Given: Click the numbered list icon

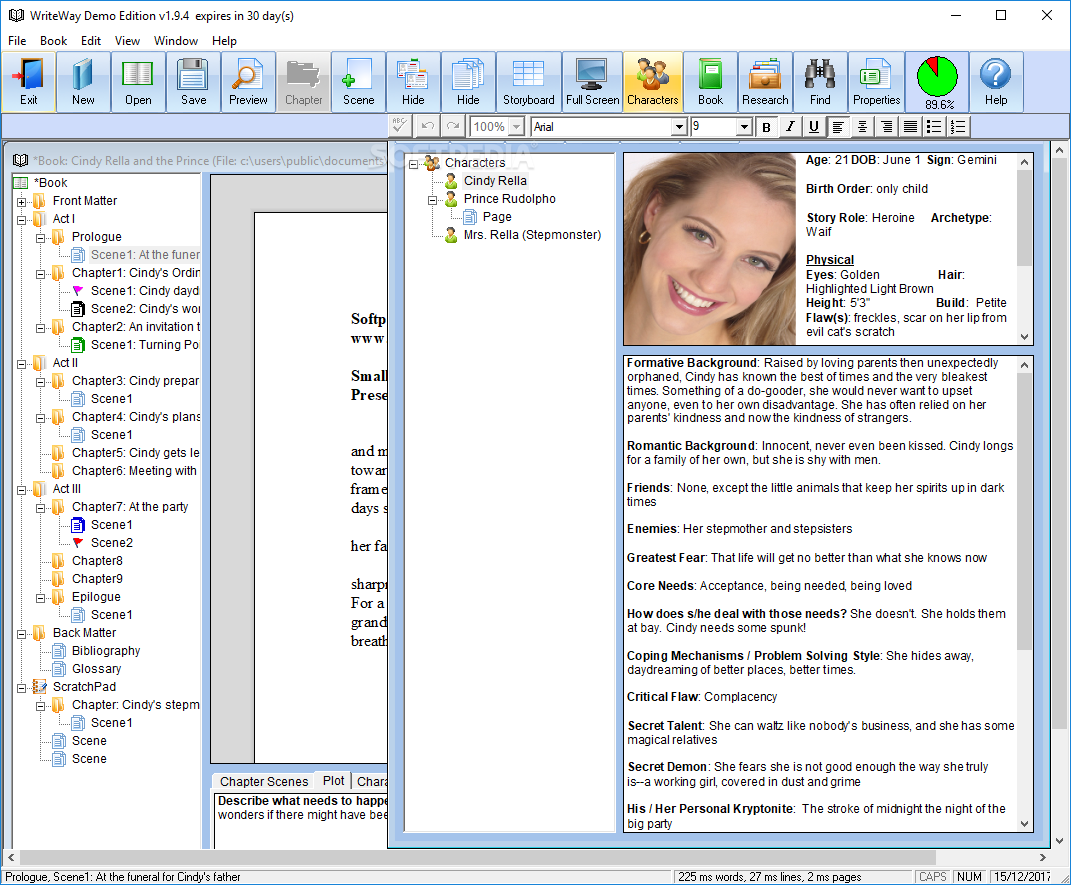Looking at the screenshot, I should pos(958,126).
